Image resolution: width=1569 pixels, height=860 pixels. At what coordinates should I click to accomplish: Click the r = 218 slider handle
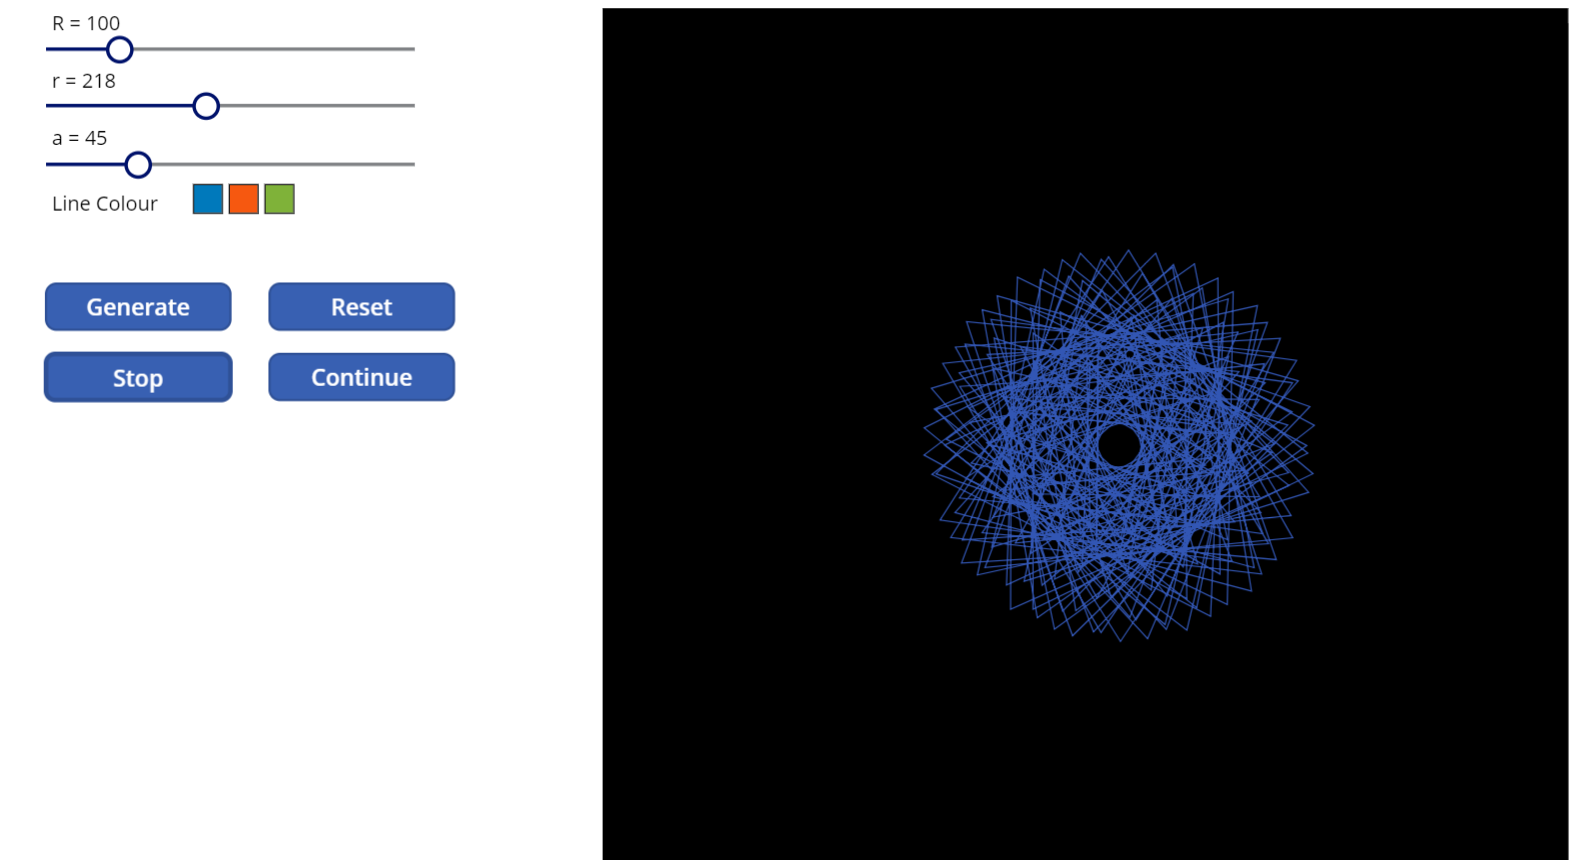(206, 106)
